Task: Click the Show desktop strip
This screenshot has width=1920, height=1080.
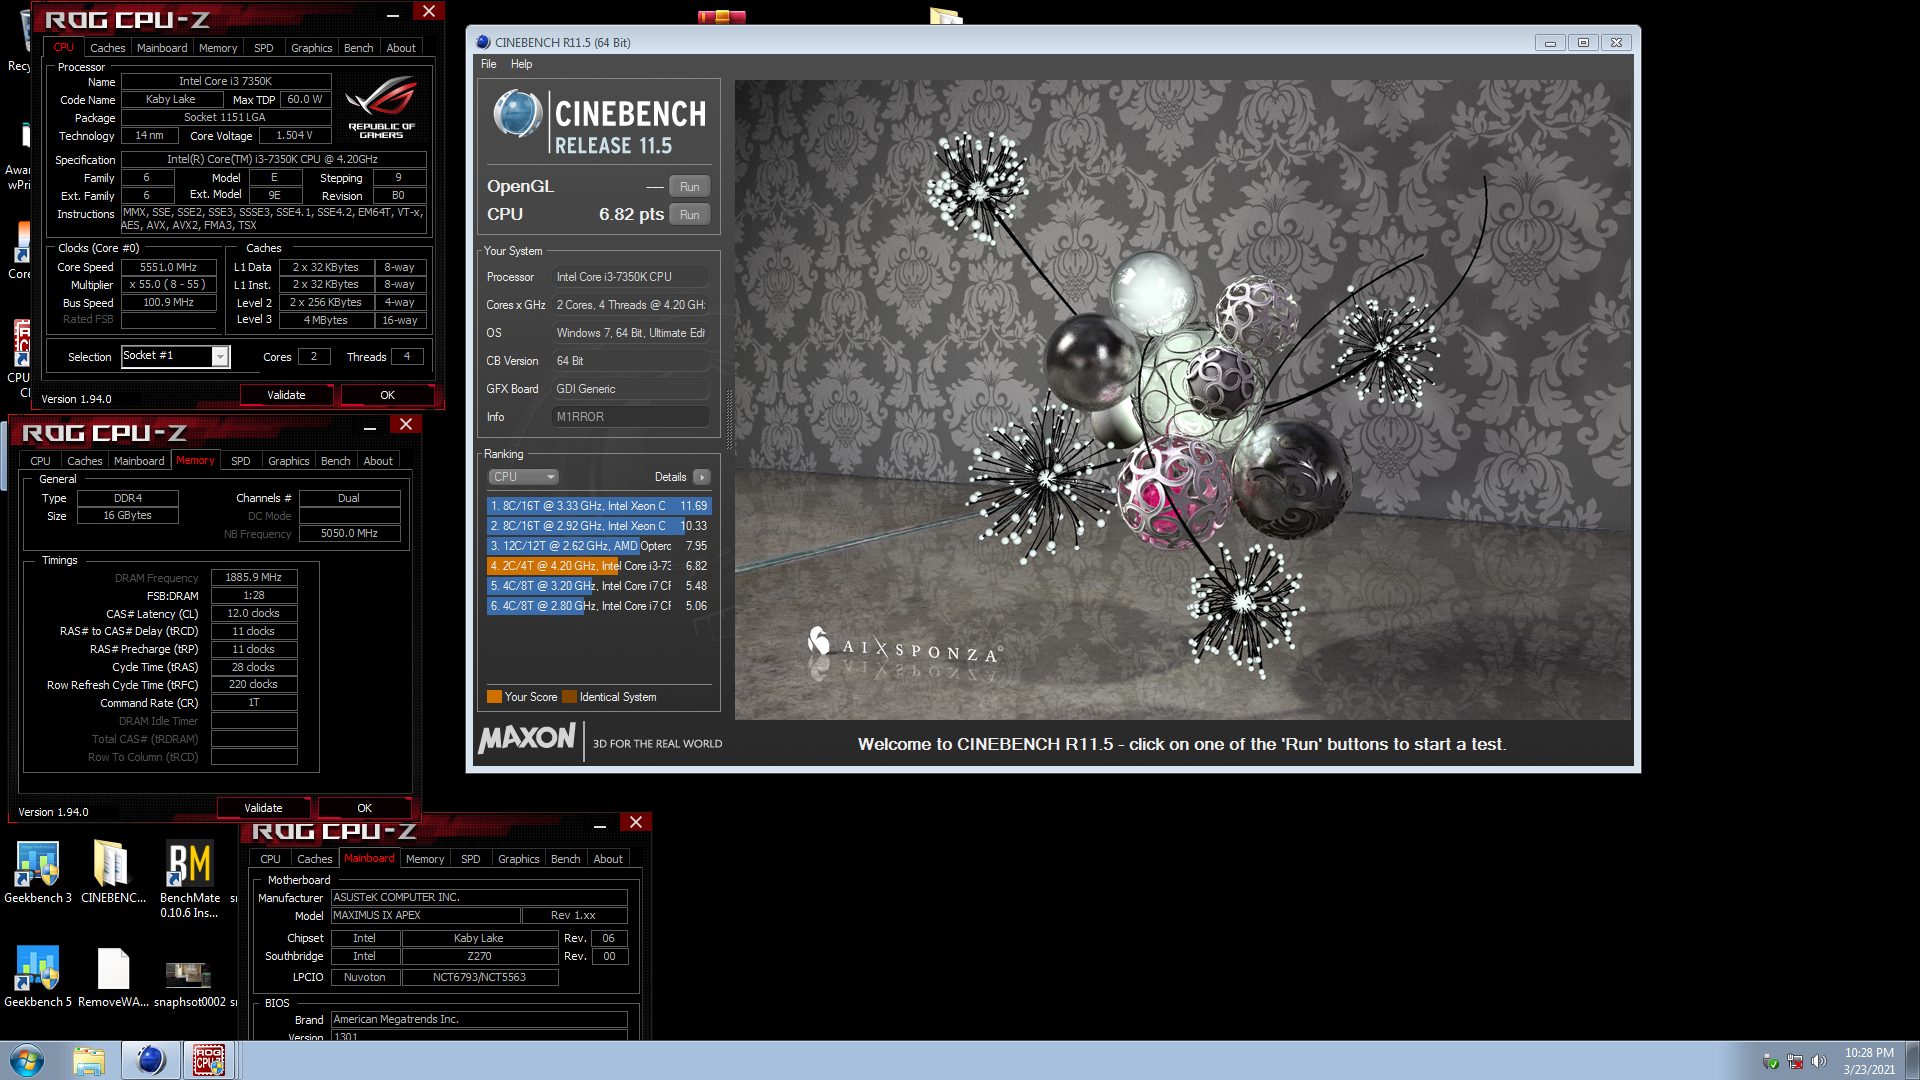Action: pos(1912,1060)
